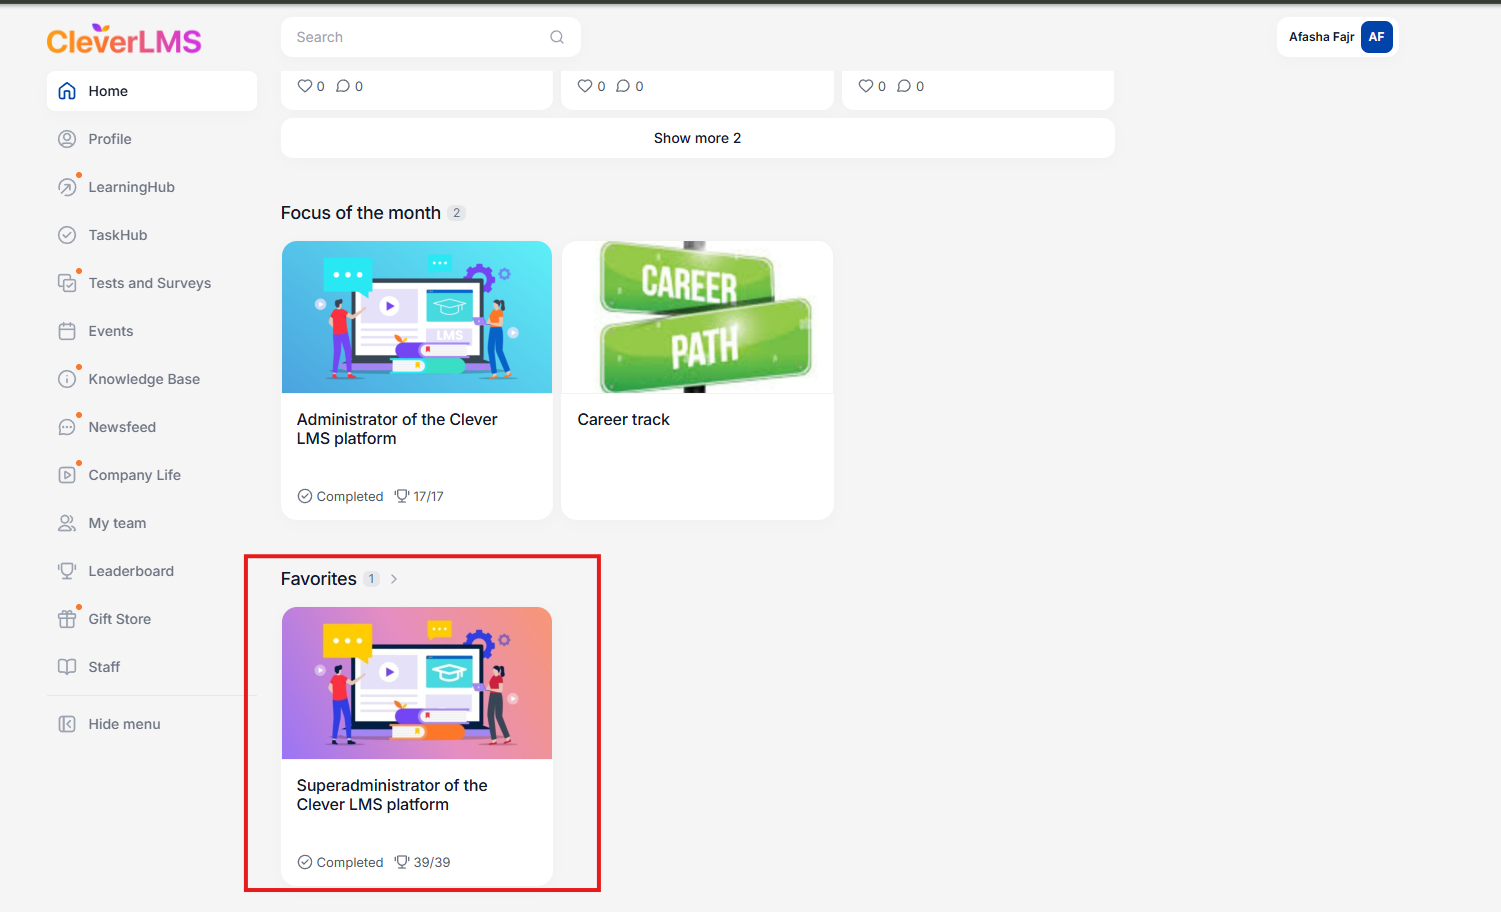Open Career track course title
Image resolution: width=1501 pixels, height=912 pixels.
click(623, 420)
